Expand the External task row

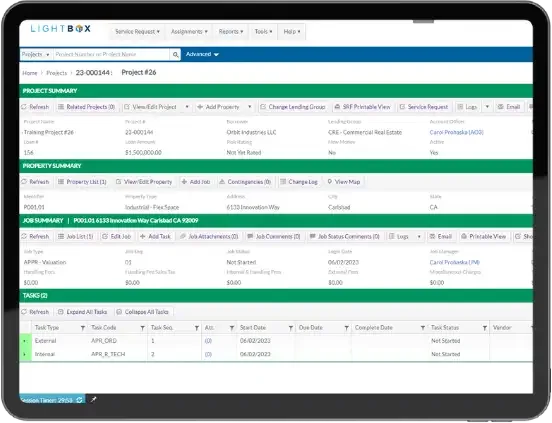[x=25, y=341]
